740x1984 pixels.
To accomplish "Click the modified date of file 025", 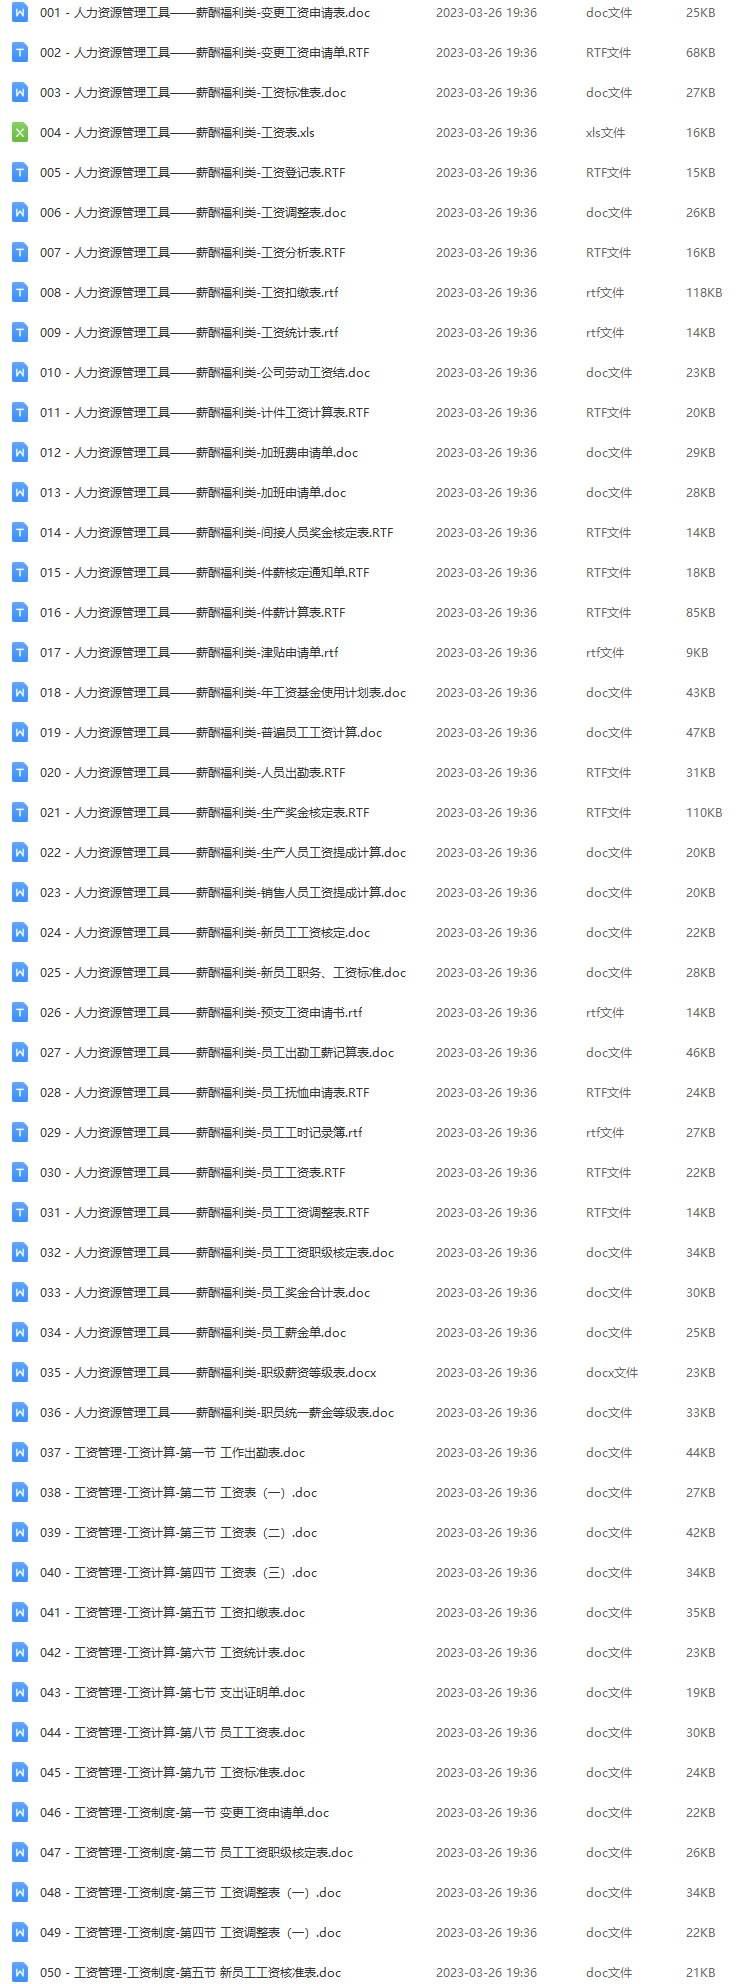I will coord(486,972).
